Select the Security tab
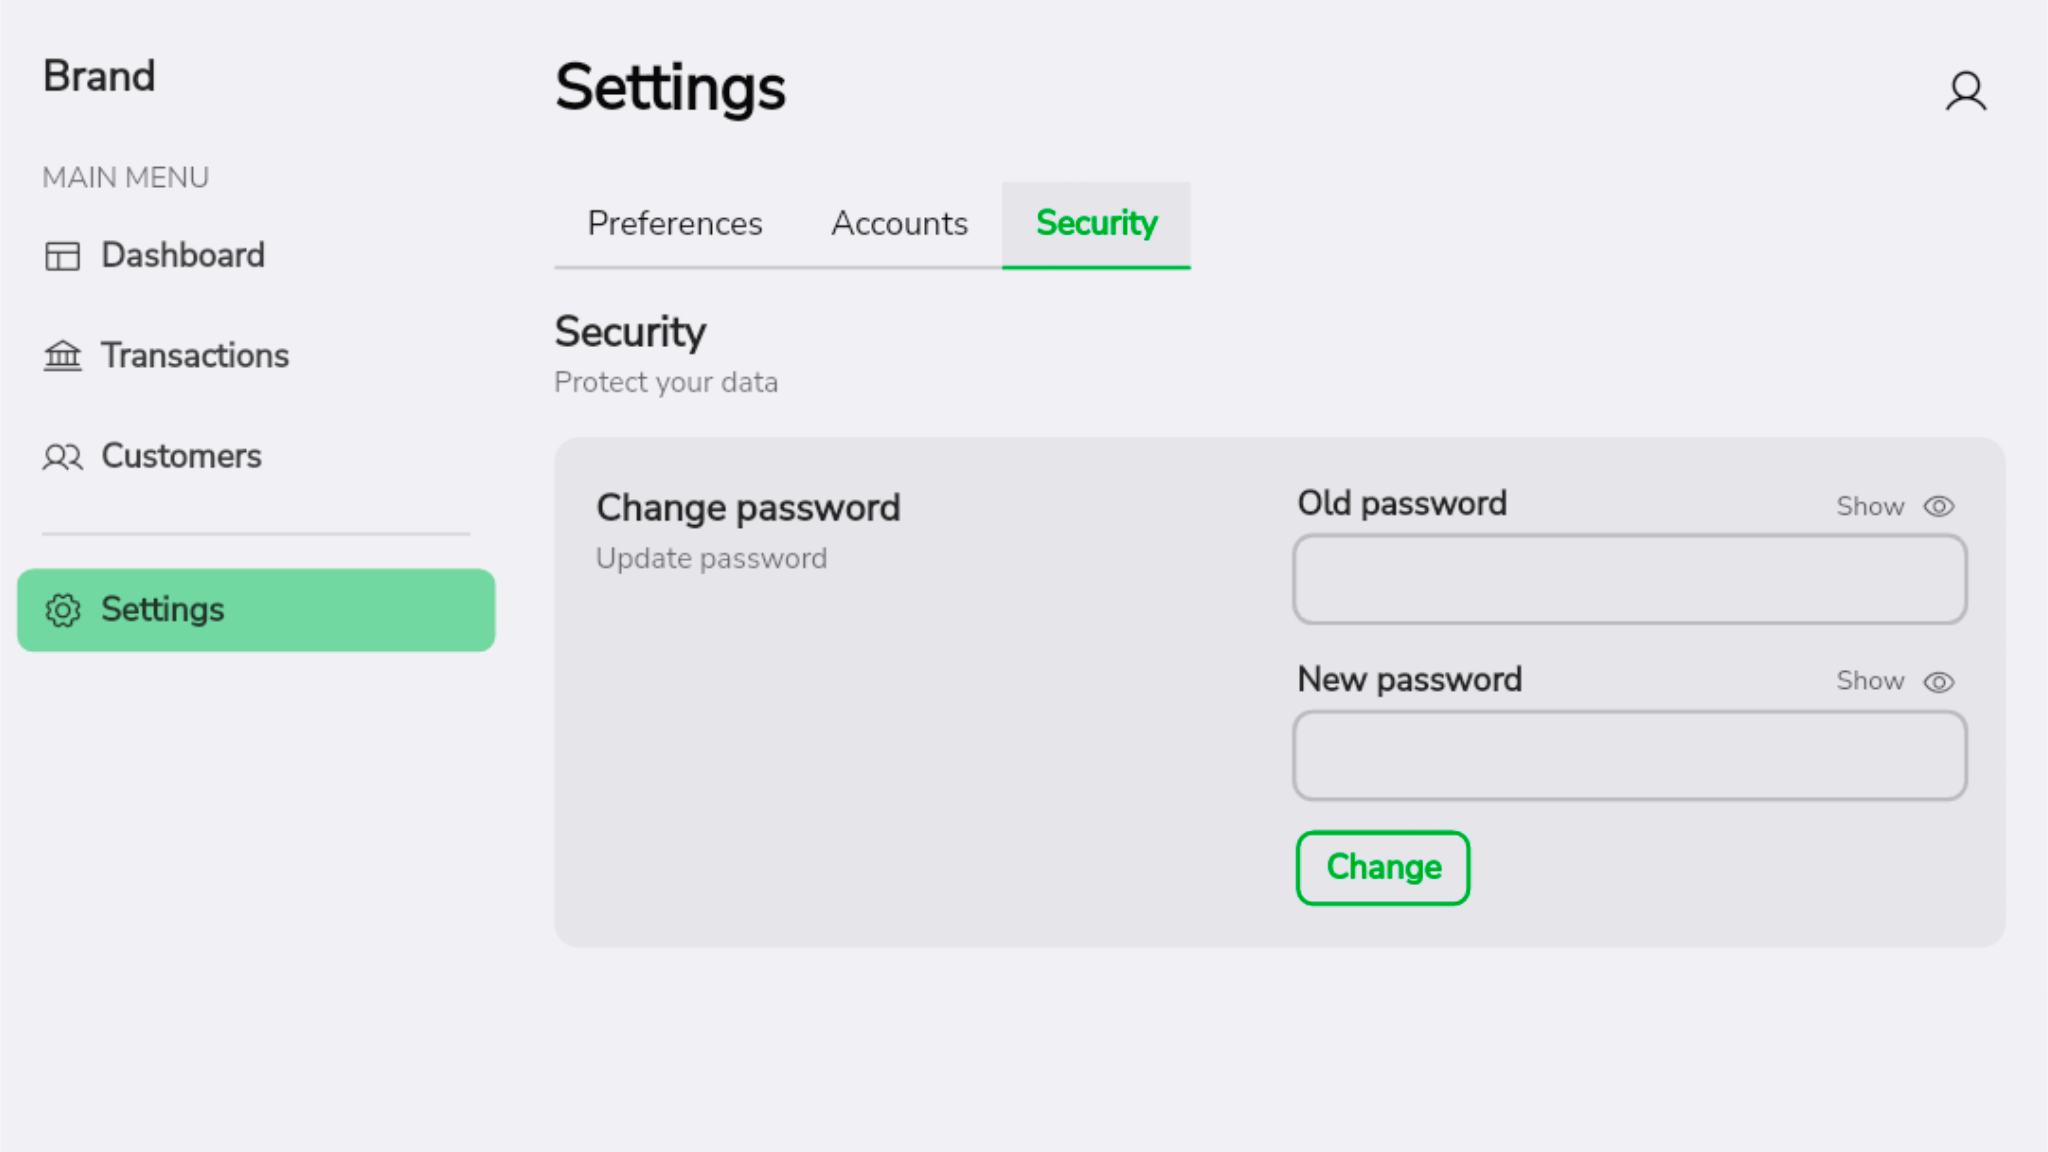Viewport: 2048px width, 1152px height. pos(1096,224)
